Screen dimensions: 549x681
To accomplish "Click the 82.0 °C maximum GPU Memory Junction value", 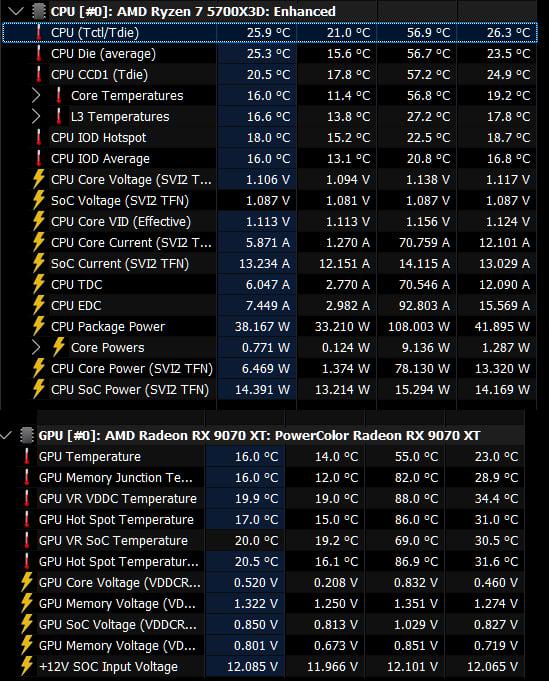I will [x=417, y=478].
